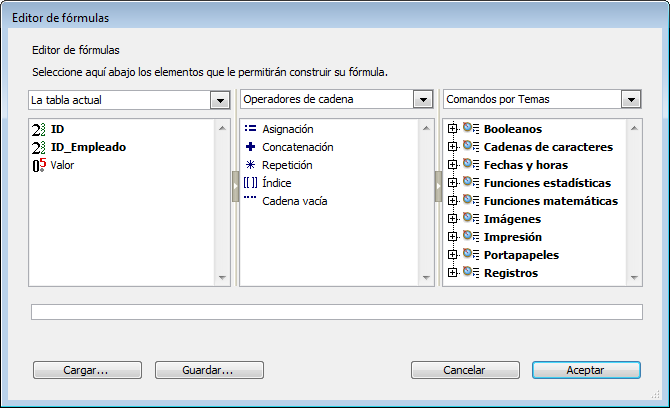The image size is (670, 408).
Task: Select the Índice brackets icon
Action: point(251,183)
